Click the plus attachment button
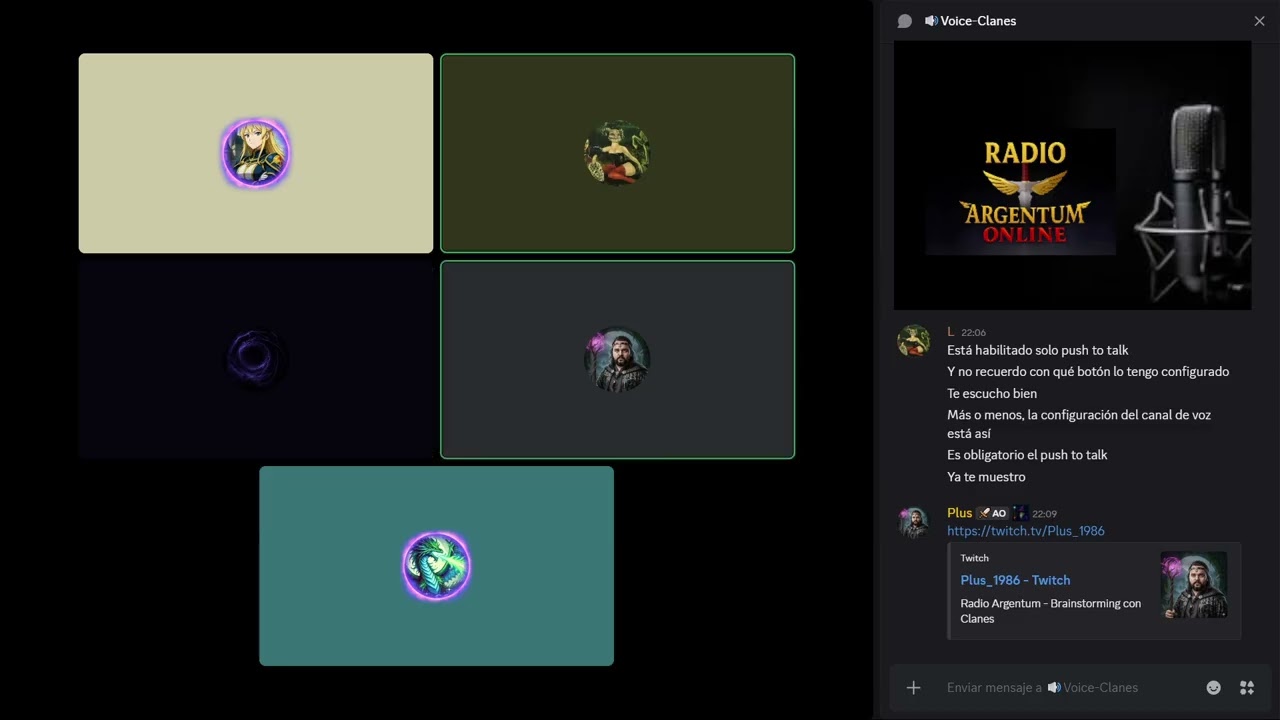Screen dimensions: 1280x720 tap(913, 687)
